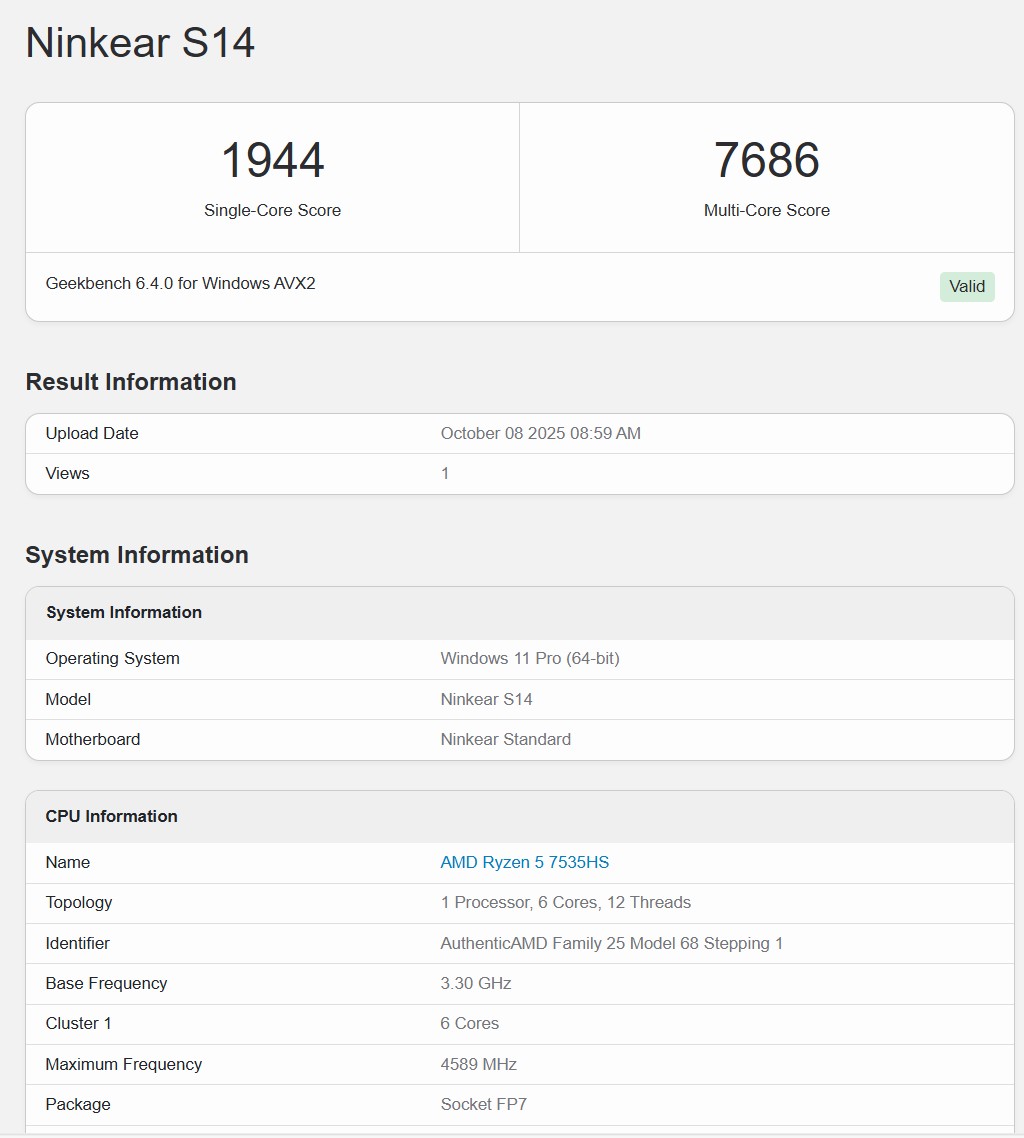Click the Cluster 1 label
Viewport: 1024px width, 1138px height.
(78, 1023)
